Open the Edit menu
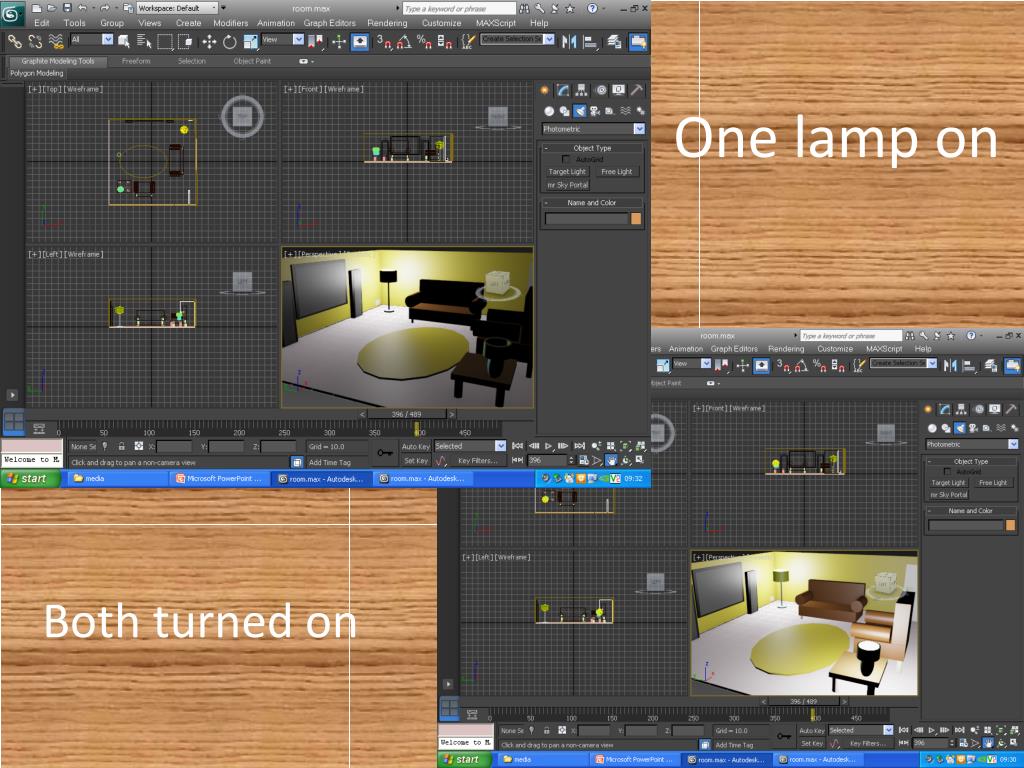The height and width of the screenshot is (768, 1024). pyautogui.click(x=42, y=23)
